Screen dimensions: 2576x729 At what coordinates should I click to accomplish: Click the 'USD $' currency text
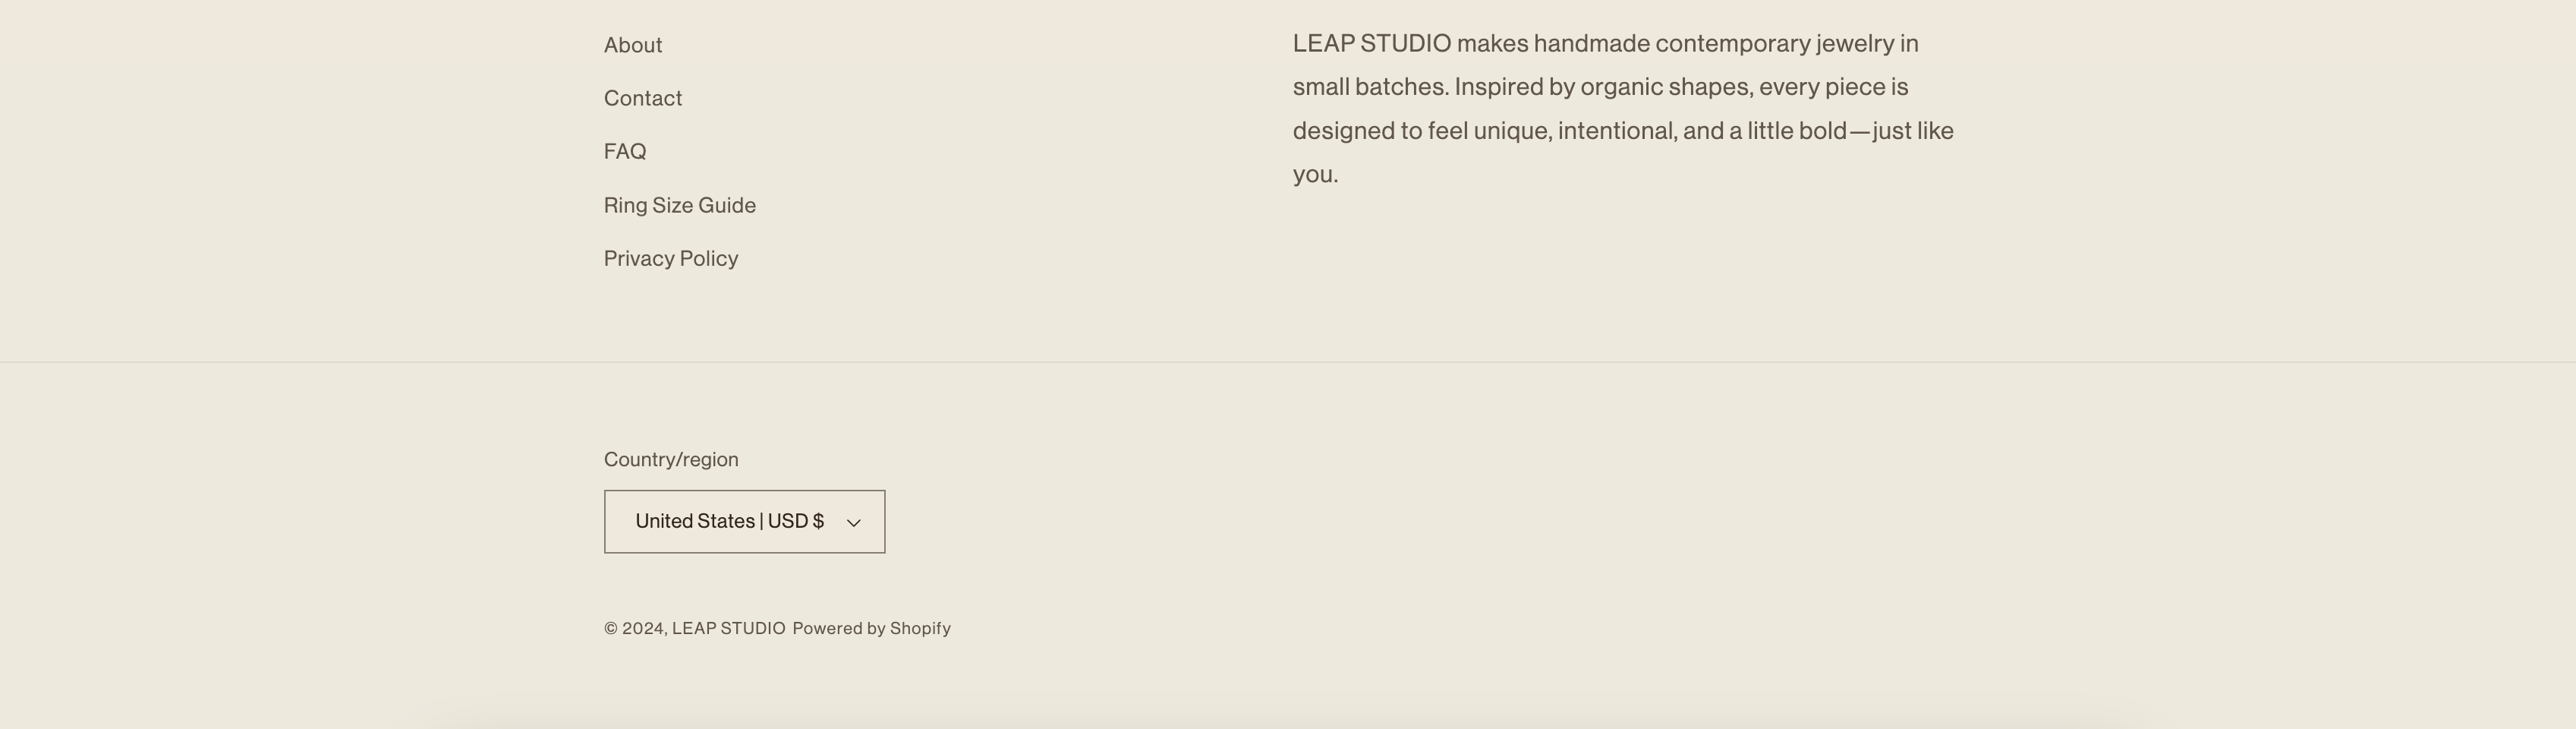point(796,521)
